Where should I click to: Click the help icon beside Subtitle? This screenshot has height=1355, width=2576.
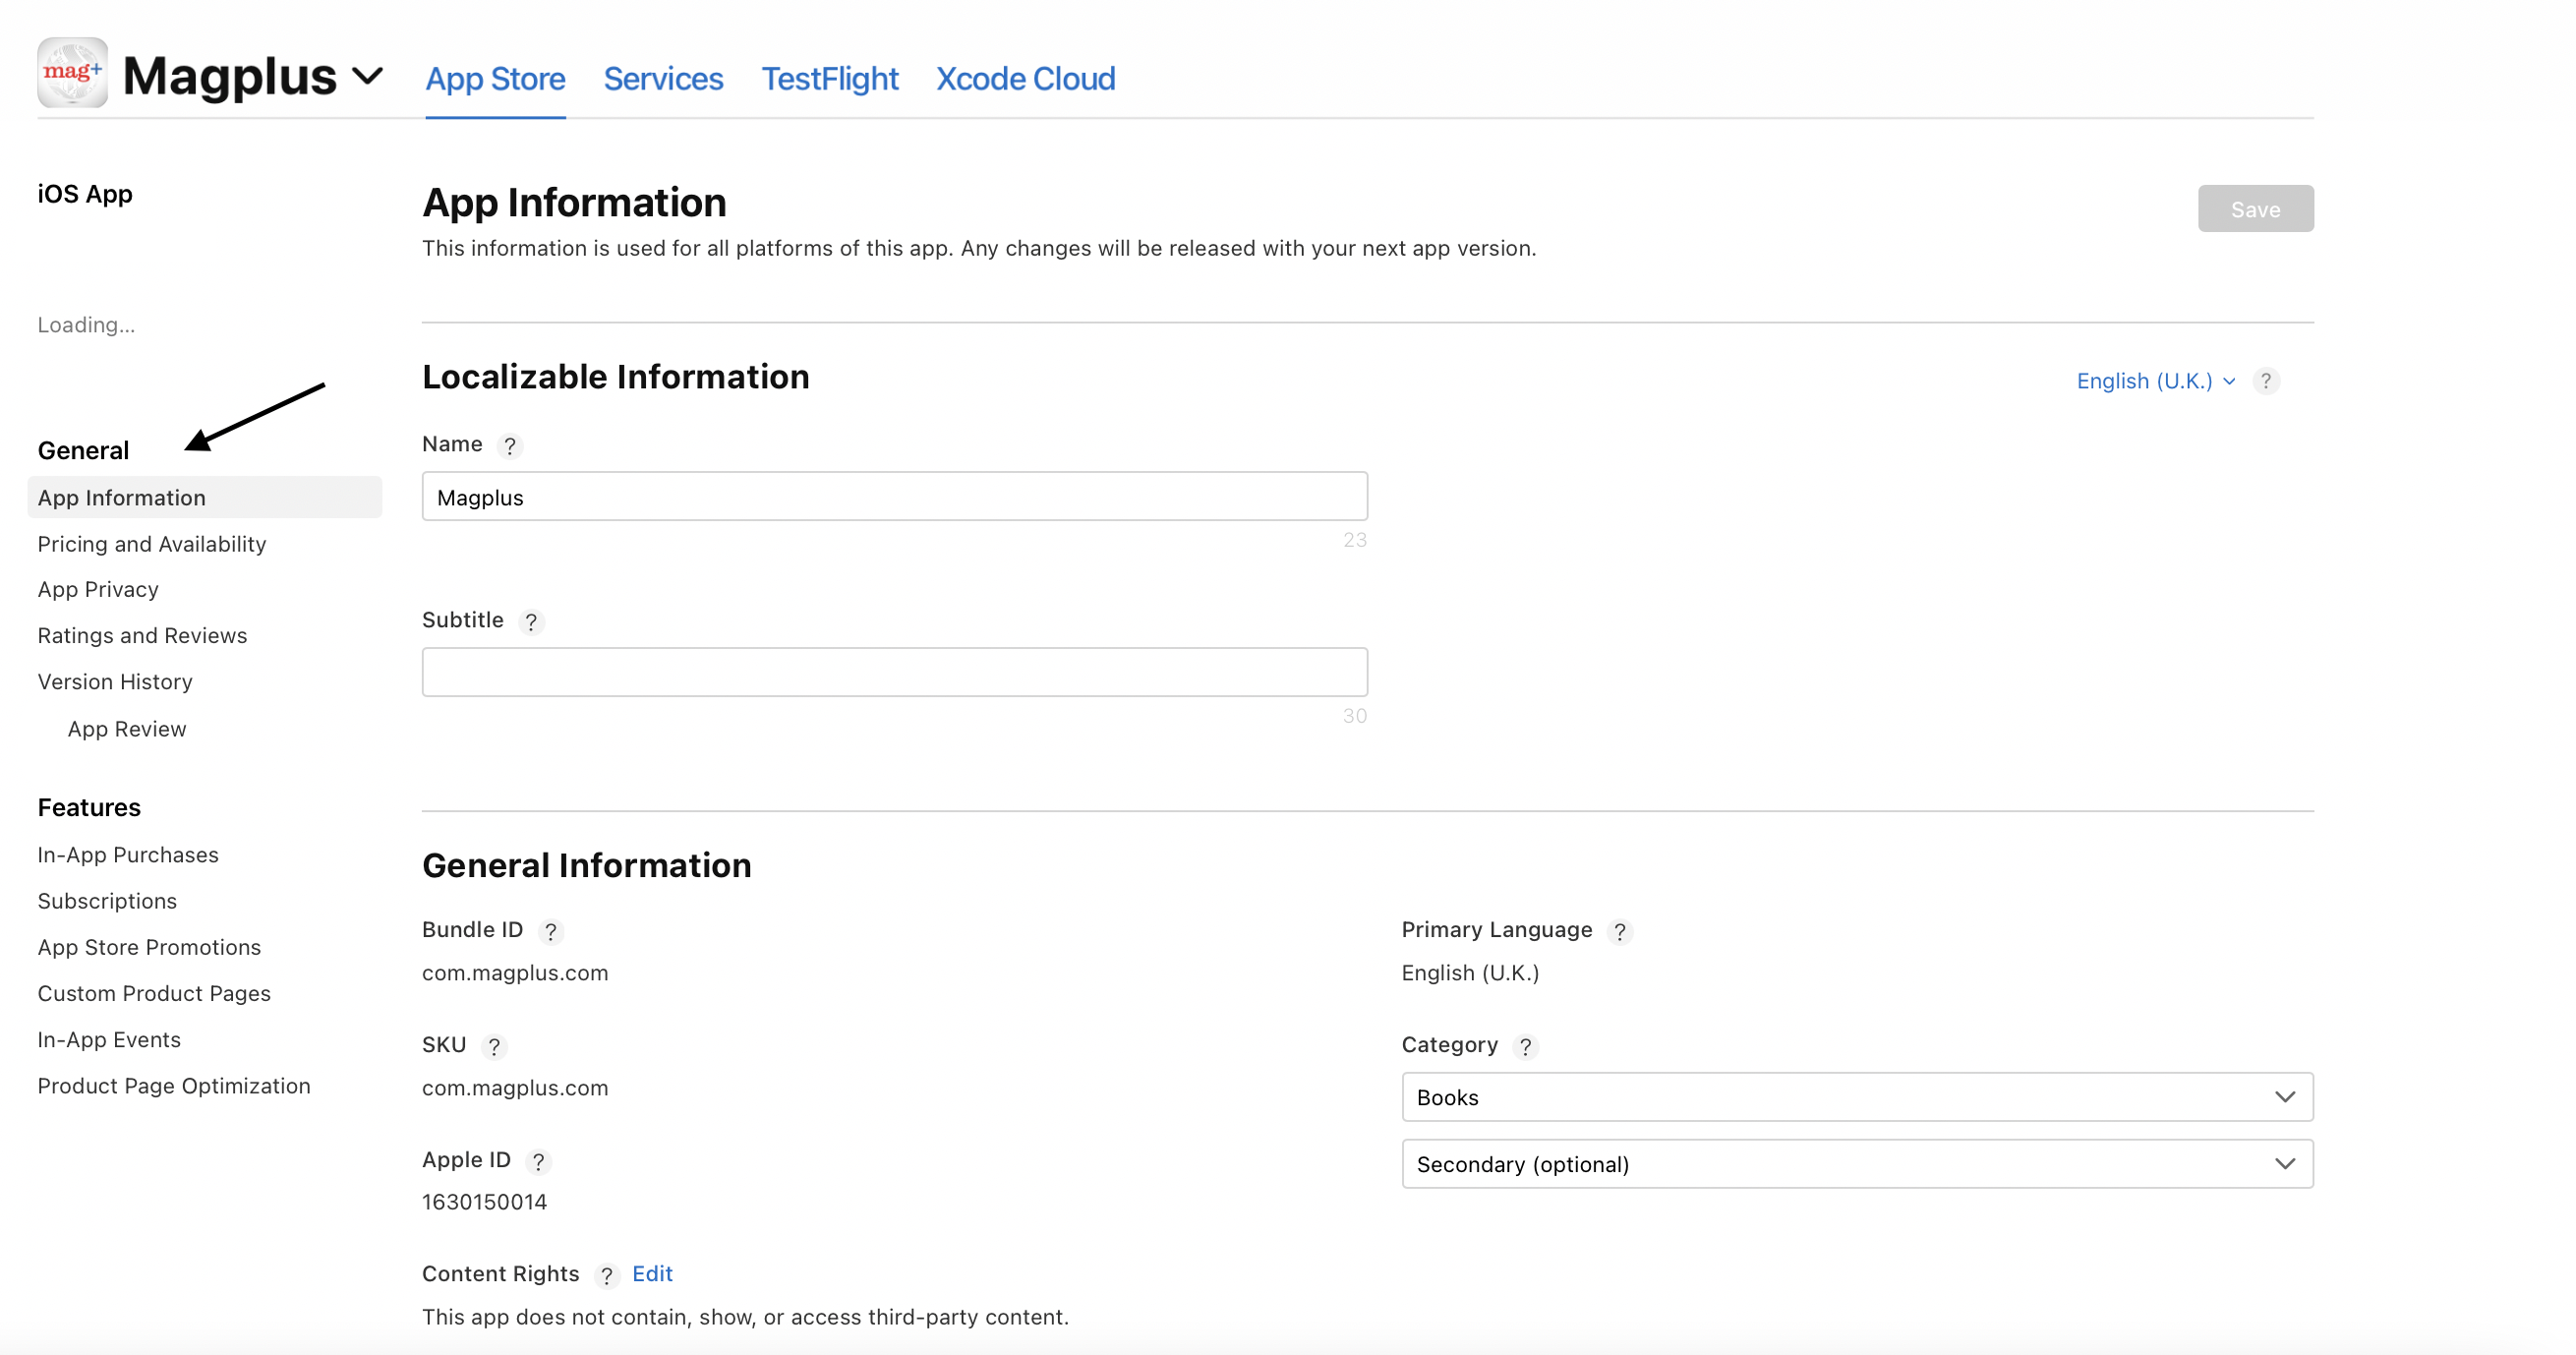[531, 621]
